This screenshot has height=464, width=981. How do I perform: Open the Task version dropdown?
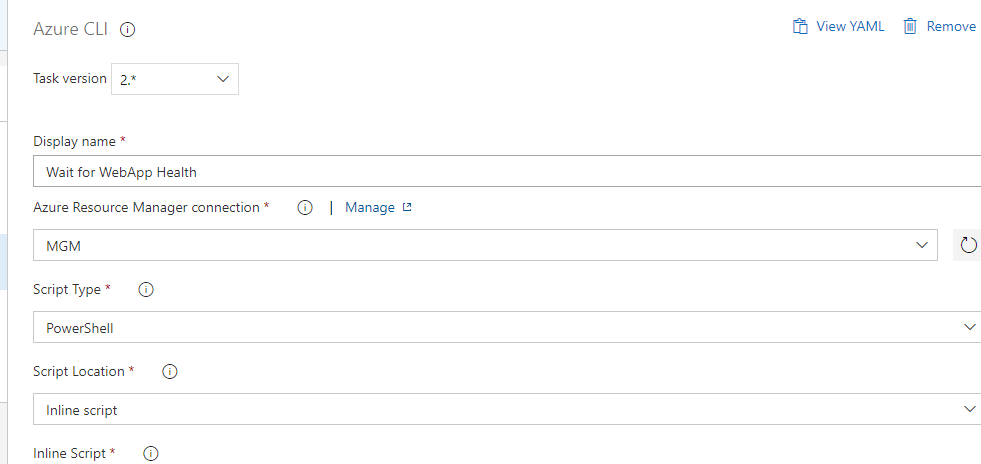175,79
